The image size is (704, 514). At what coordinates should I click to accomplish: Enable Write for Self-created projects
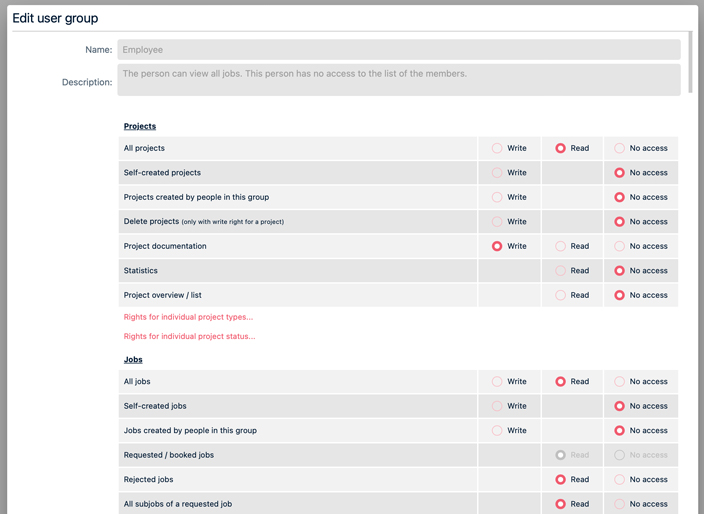tap(497, 173)
